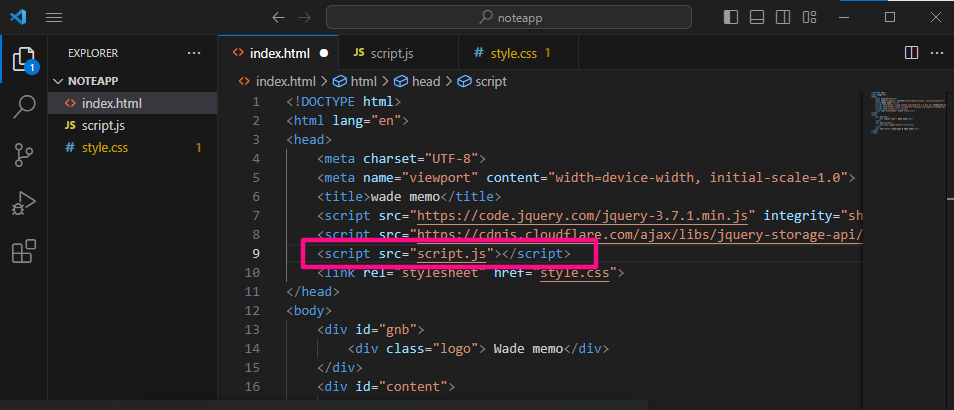Viewport: 954px width, 410px height.
Task: Click the head breadcrumb segment
Action: [417, 81]
